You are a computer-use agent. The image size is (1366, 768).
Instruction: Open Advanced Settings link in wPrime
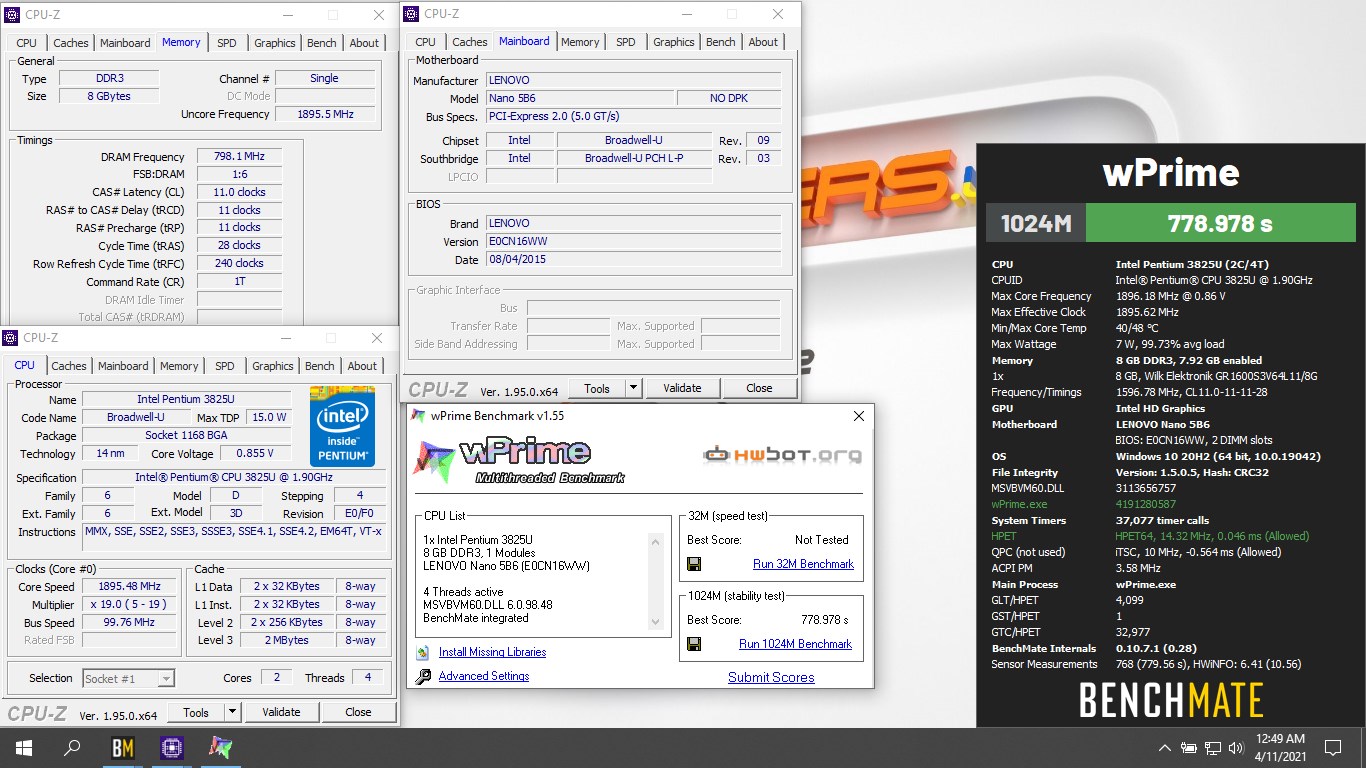pyautogui.click(x=484, y=676)
